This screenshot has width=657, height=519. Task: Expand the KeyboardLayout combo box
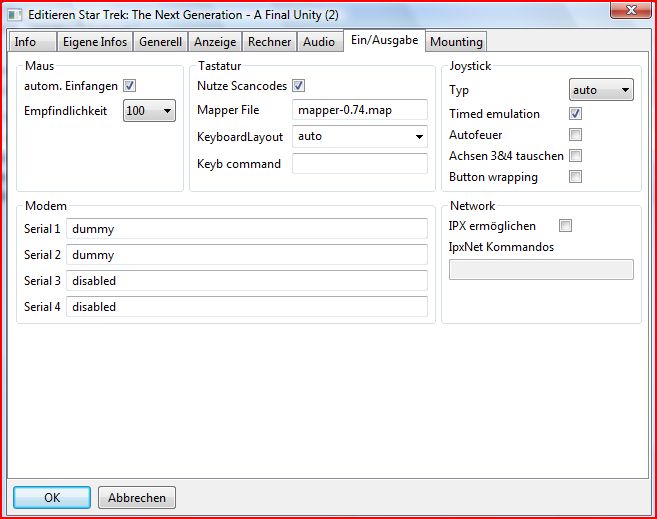(x=360, y=136)
